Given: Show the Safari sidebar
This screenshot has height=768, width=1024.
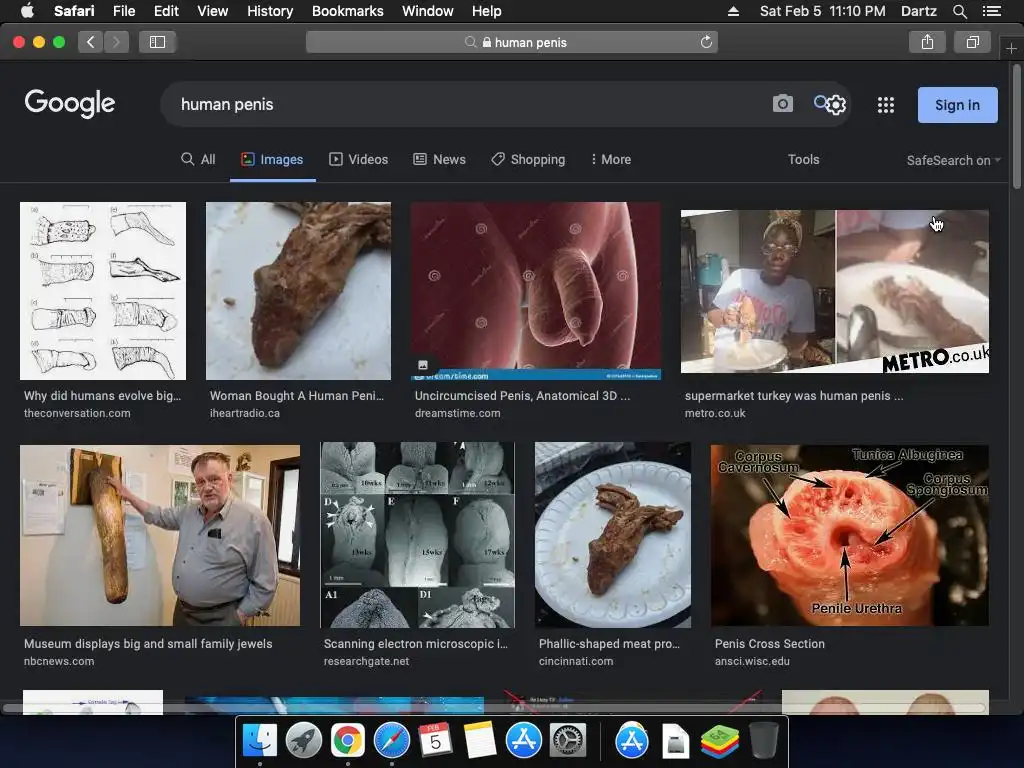Looking at the screenshot, I should pos(157,42).
